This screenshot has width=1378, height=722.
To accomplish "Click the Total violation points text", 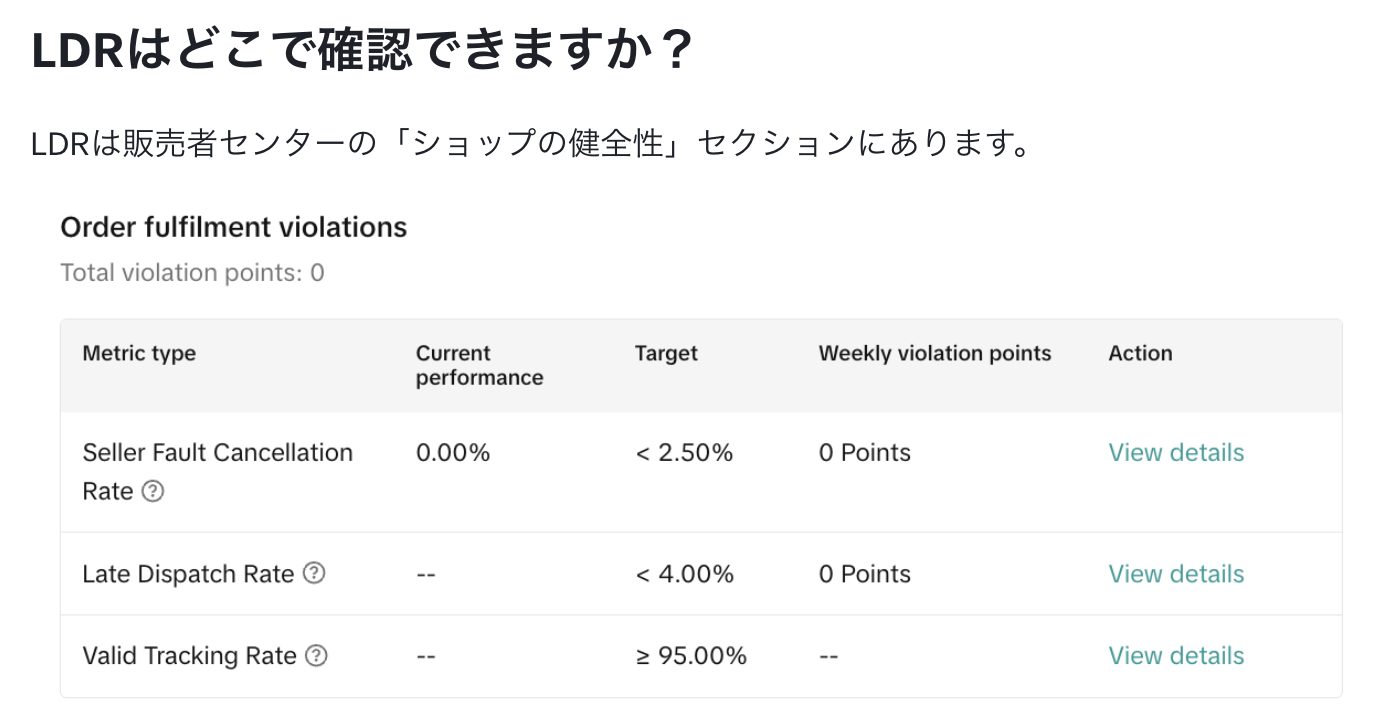I will (x=192, y=272).
